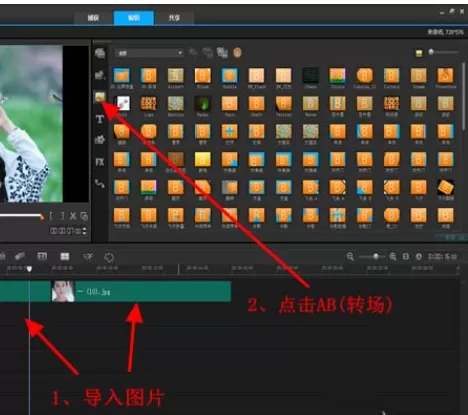The image size is (468, 415).
Task: Click the bright white grid timeline toolbar icon
Action: point(65,256)
